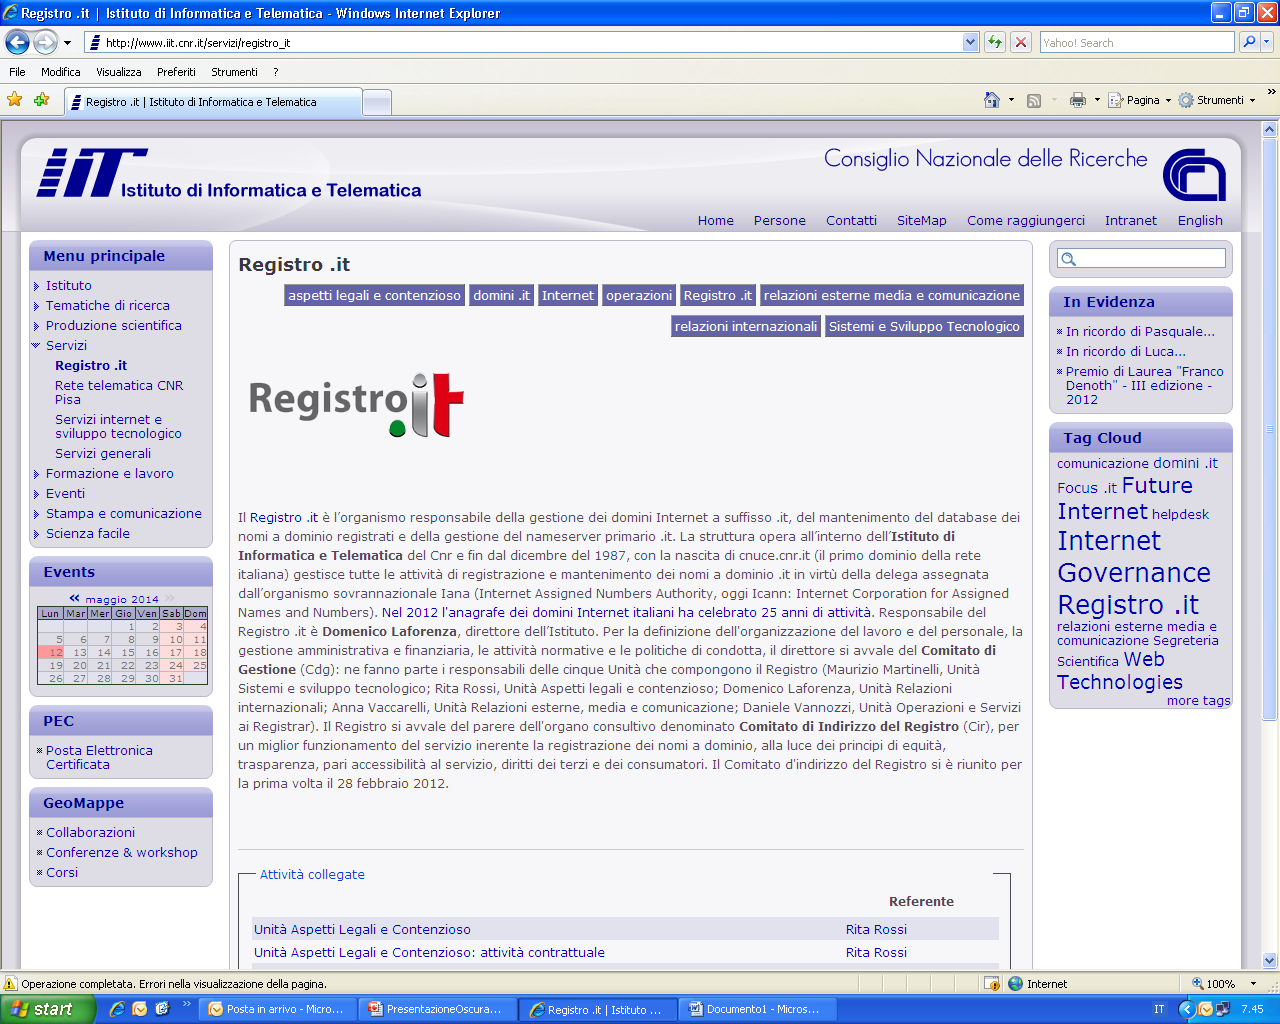Click the search magnifier button next to Yahoo box
1280x1024 pixels.
[x=1248, y=42]
